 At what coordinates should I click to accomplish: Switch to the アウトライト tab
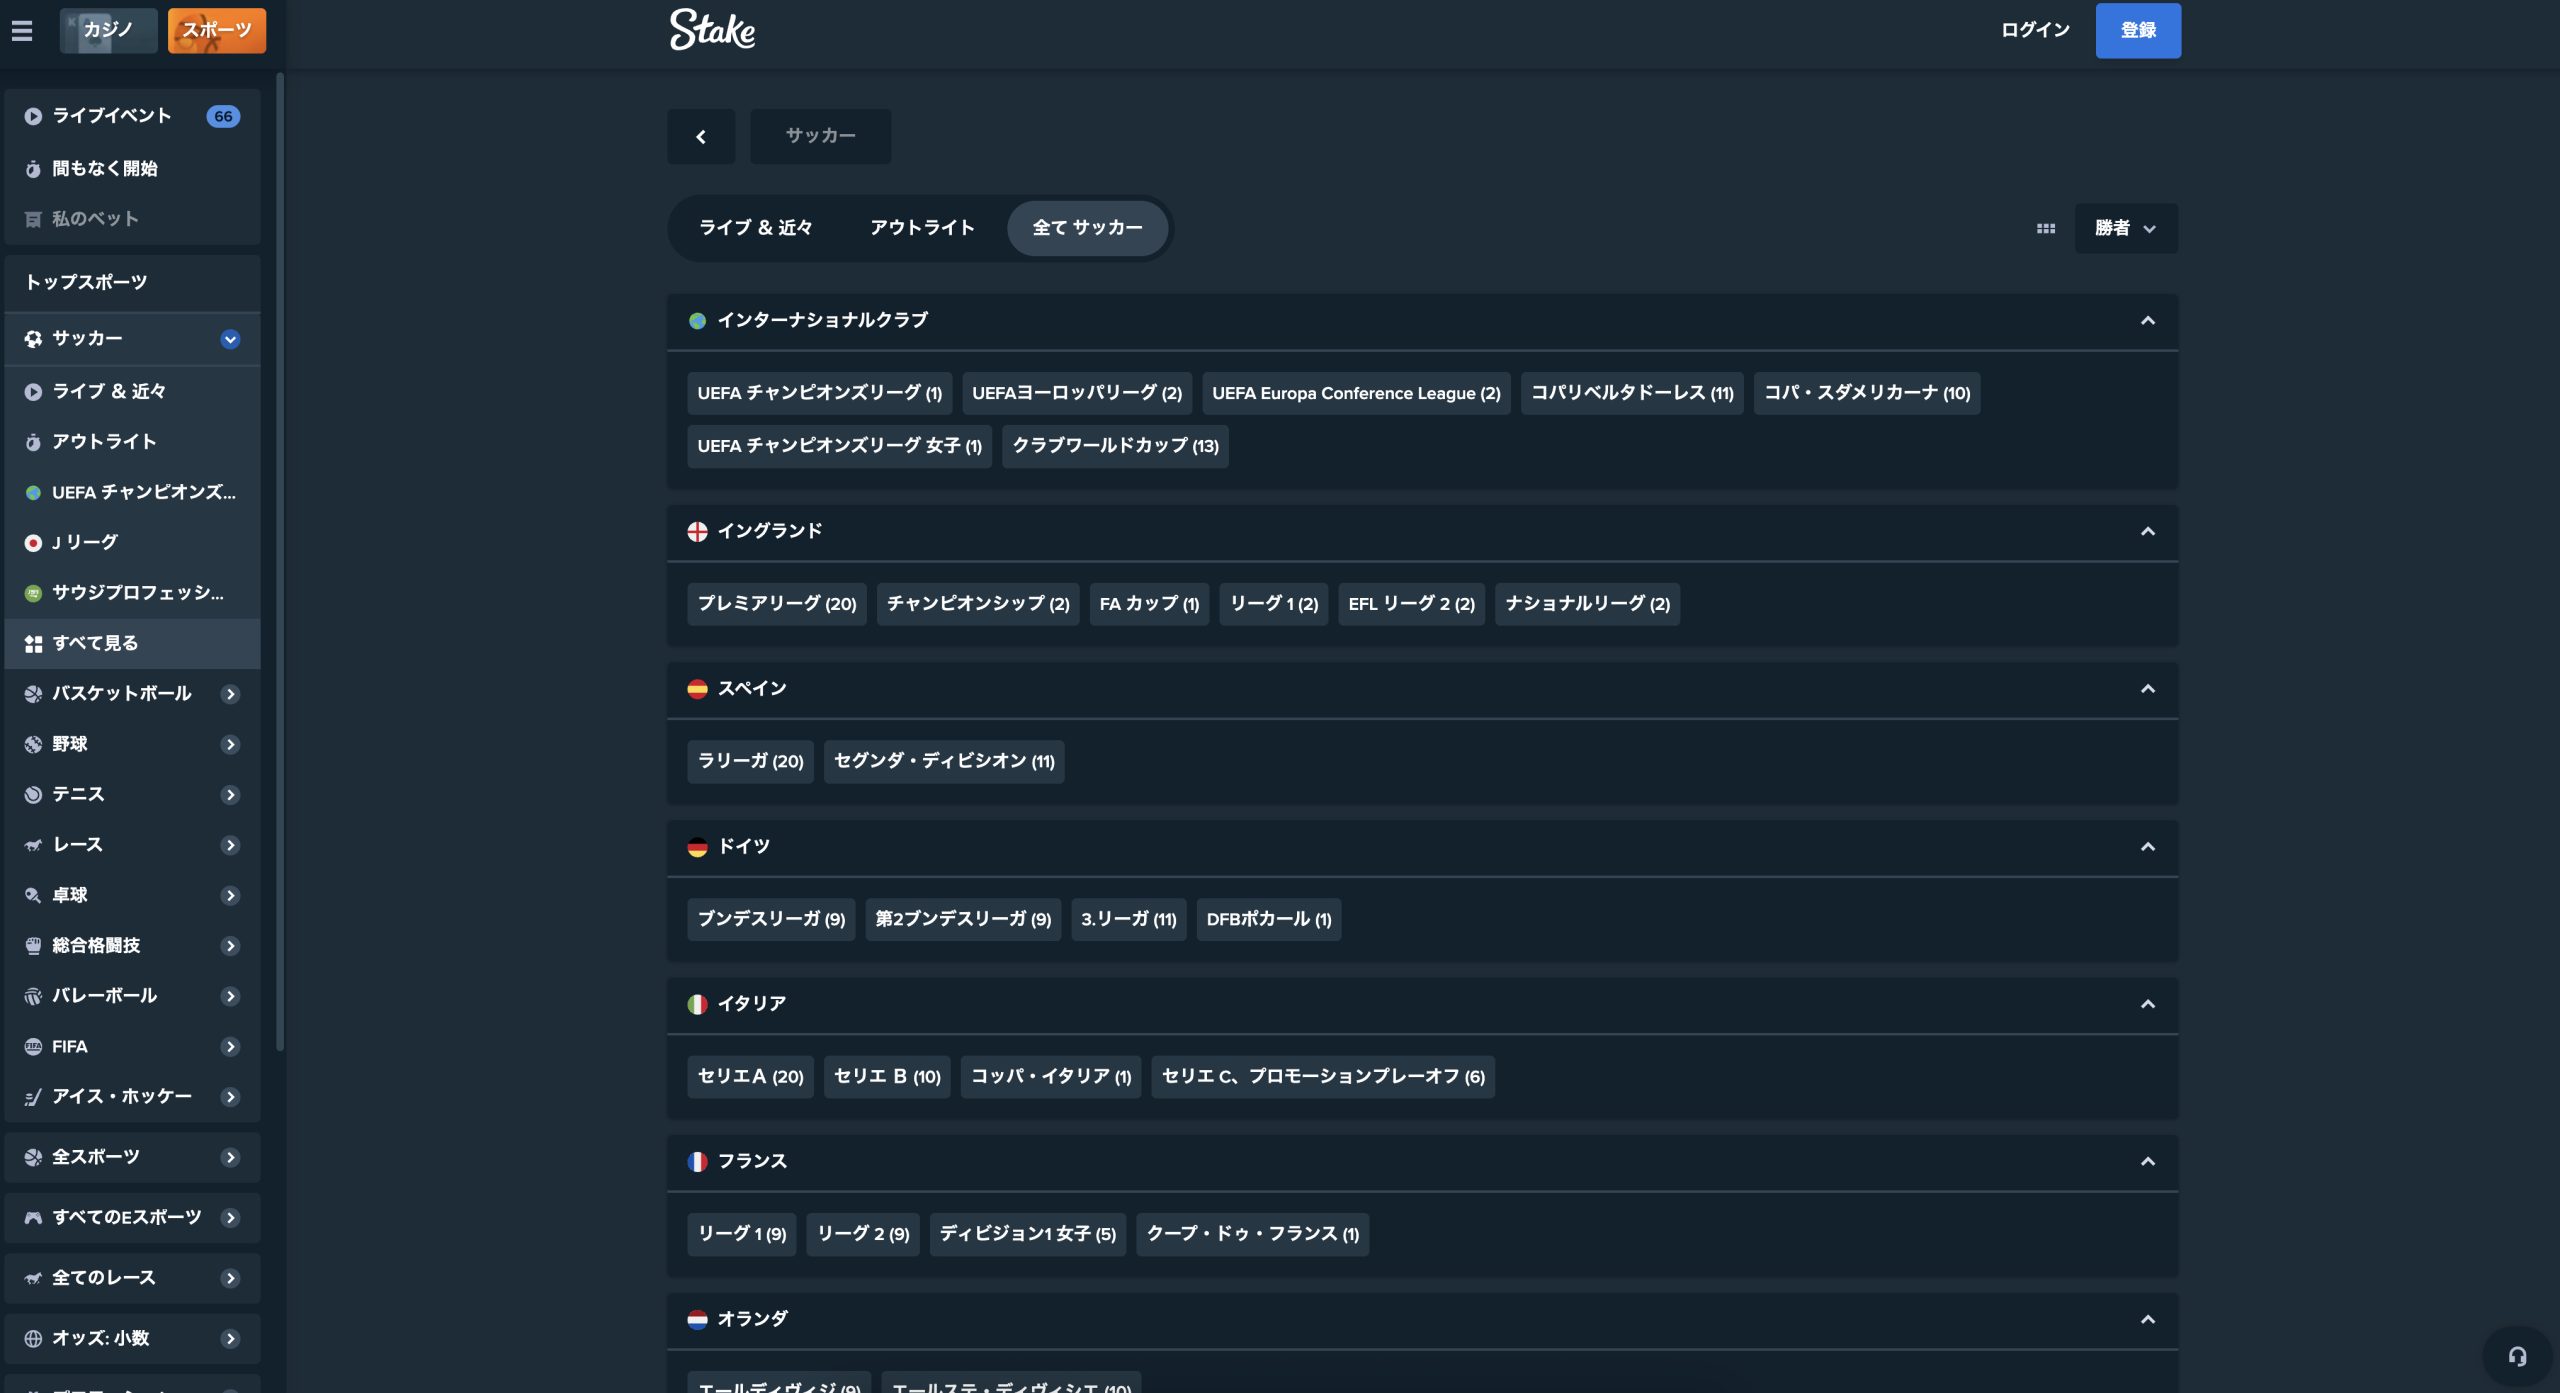pyautogui.click(x=922, y=229)
